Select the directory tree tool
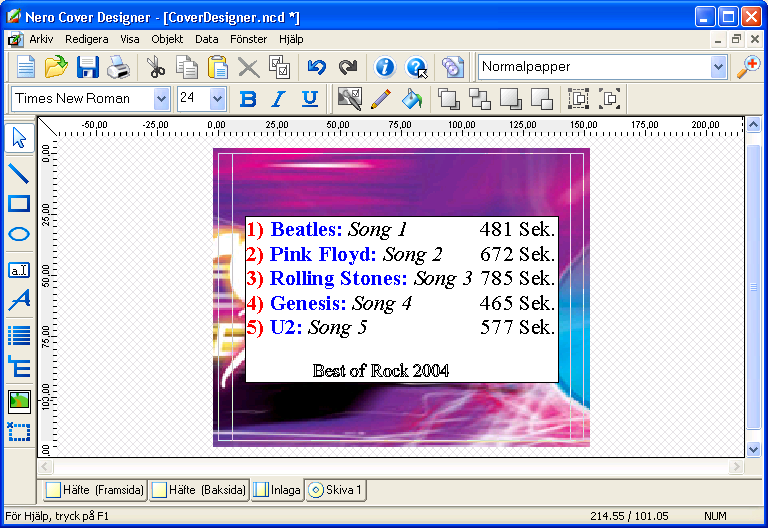The image size is (768, 528). [19, 366]
